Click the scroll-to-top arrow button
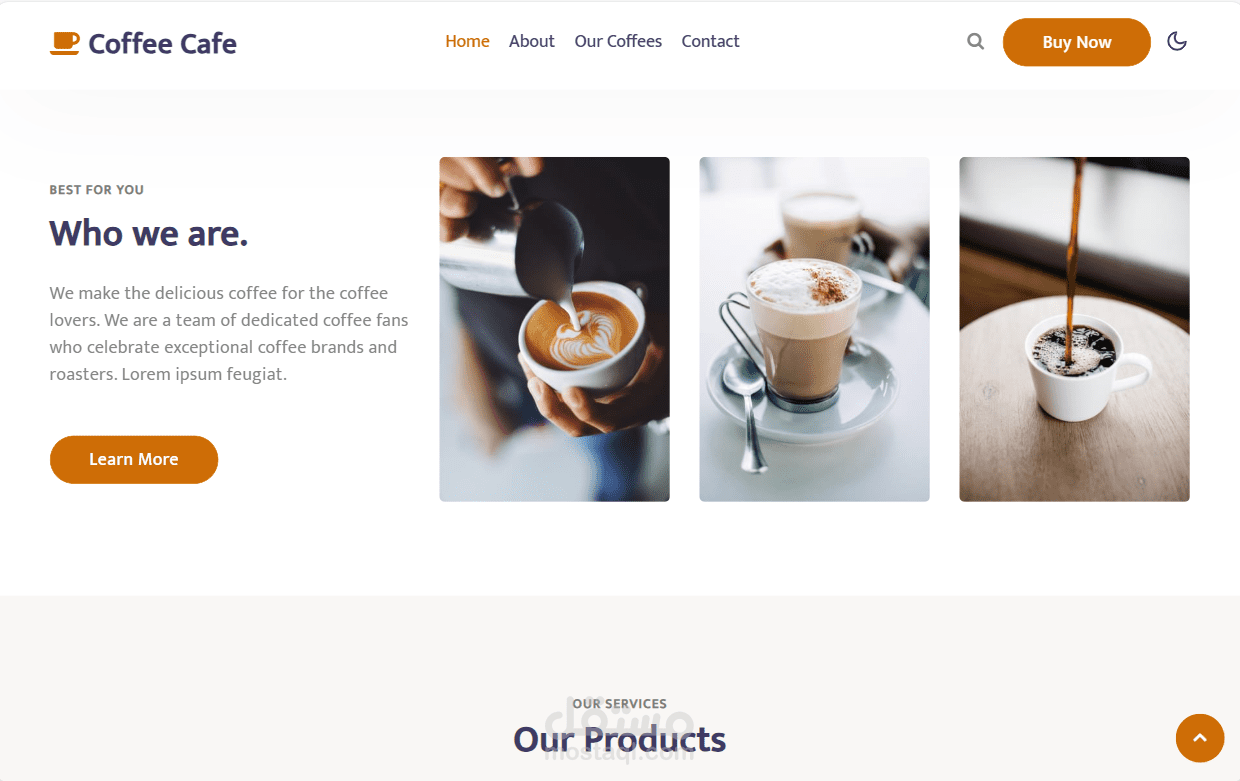This screenshot has width=1240, height=781. point(1200,738)
